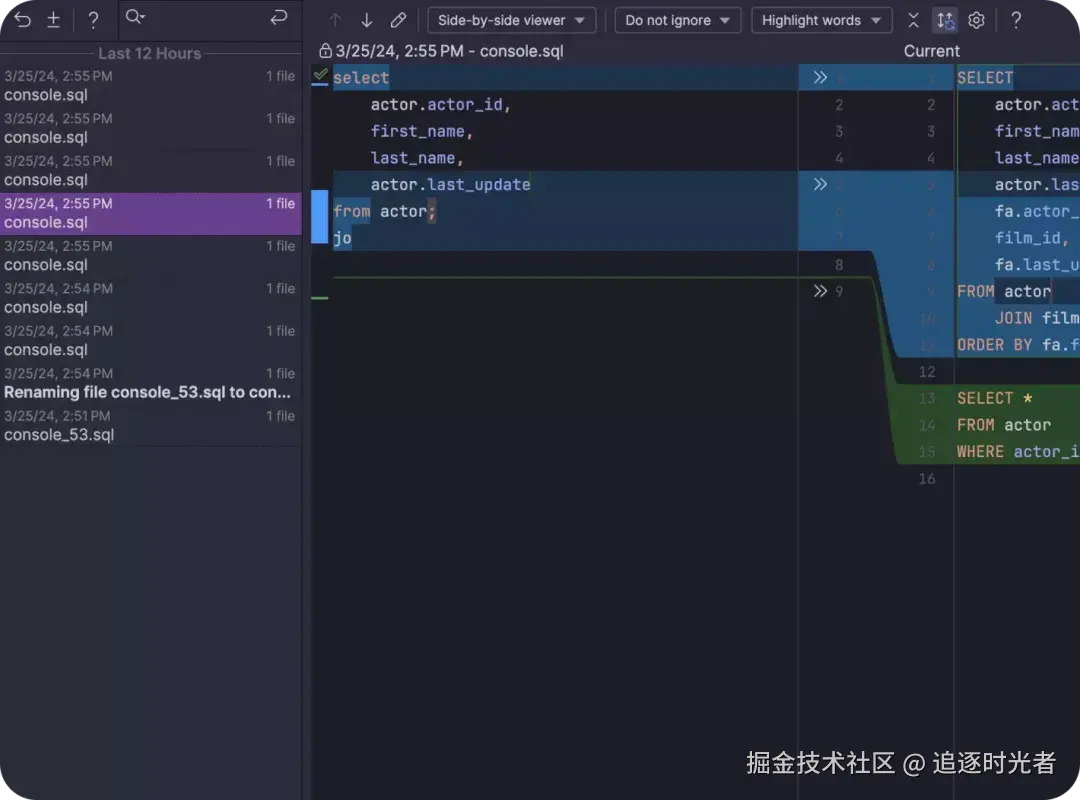Click the Revert (undo arrow) icon
This screenshot has width=1080, height=800.
(22, 19)
